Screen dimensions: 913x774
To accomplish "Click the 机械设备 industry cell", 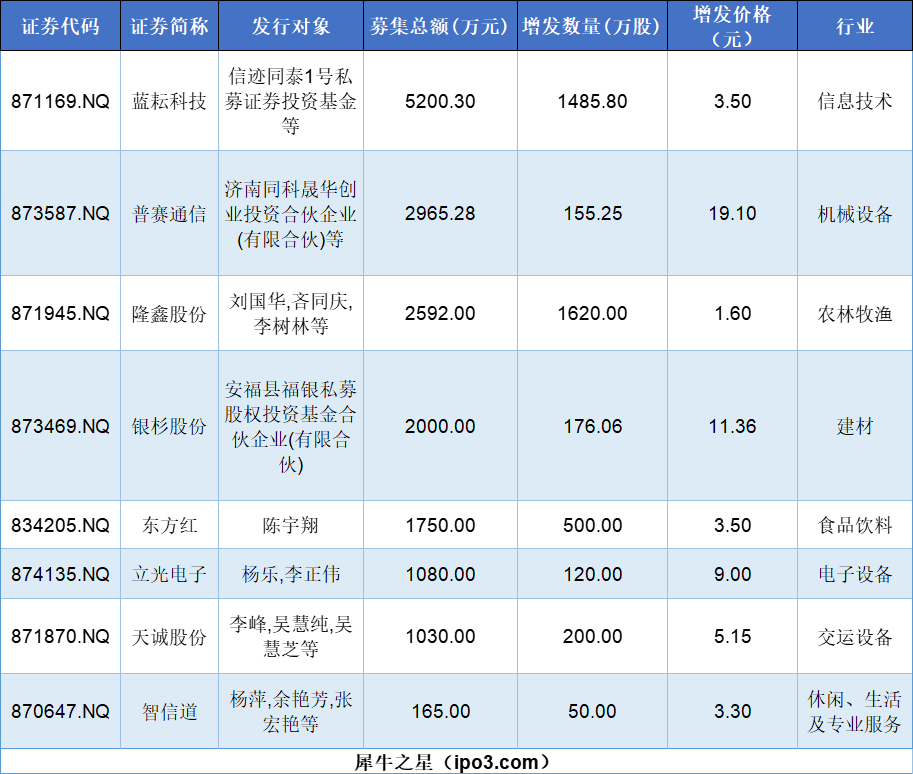I will (853, 213).
